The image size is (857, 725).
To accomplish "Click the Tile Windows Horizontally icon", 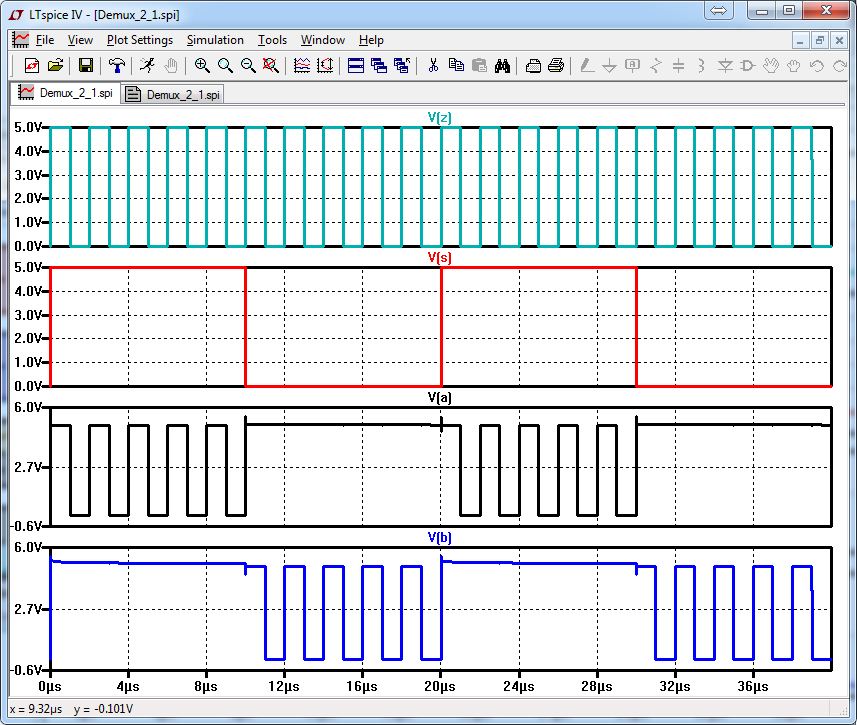I will pos(355,66).
